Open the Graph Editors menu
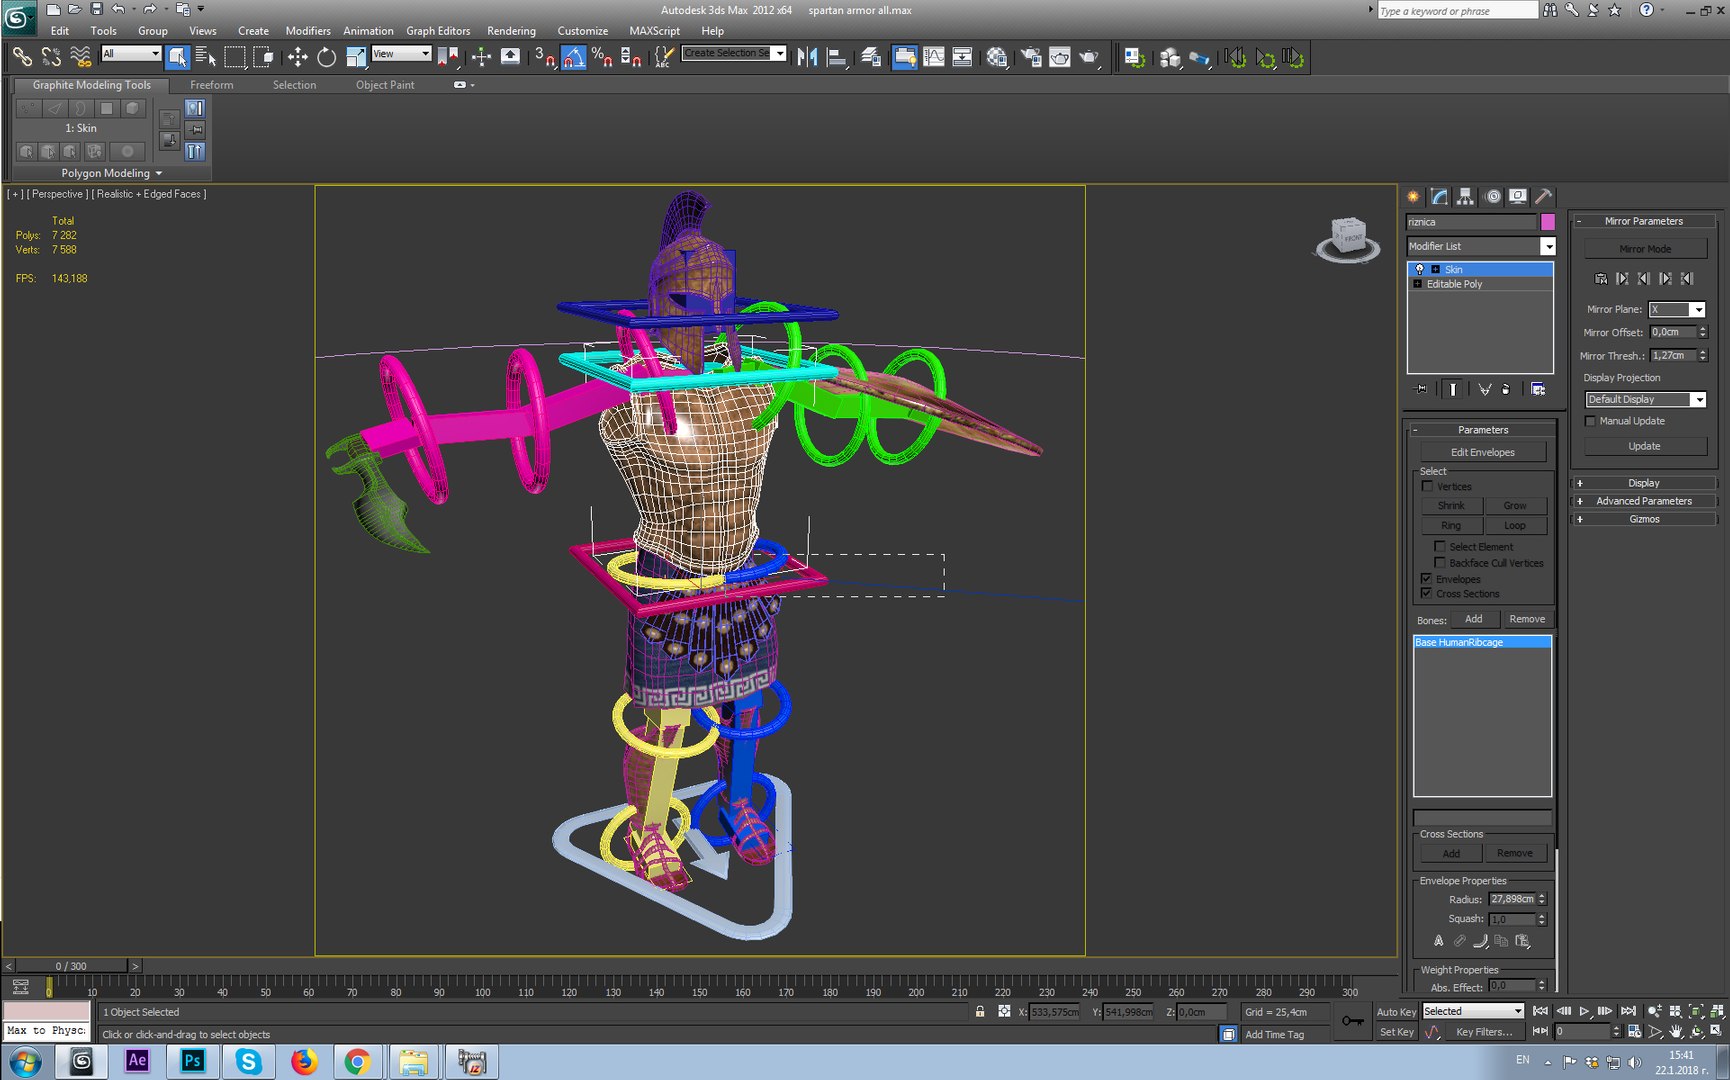The height and width of the screenshot is (1080, 1730). click(x=438, y=31)
